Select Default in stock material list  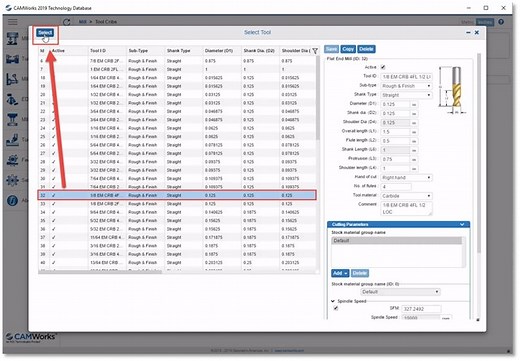coord(396,240)
